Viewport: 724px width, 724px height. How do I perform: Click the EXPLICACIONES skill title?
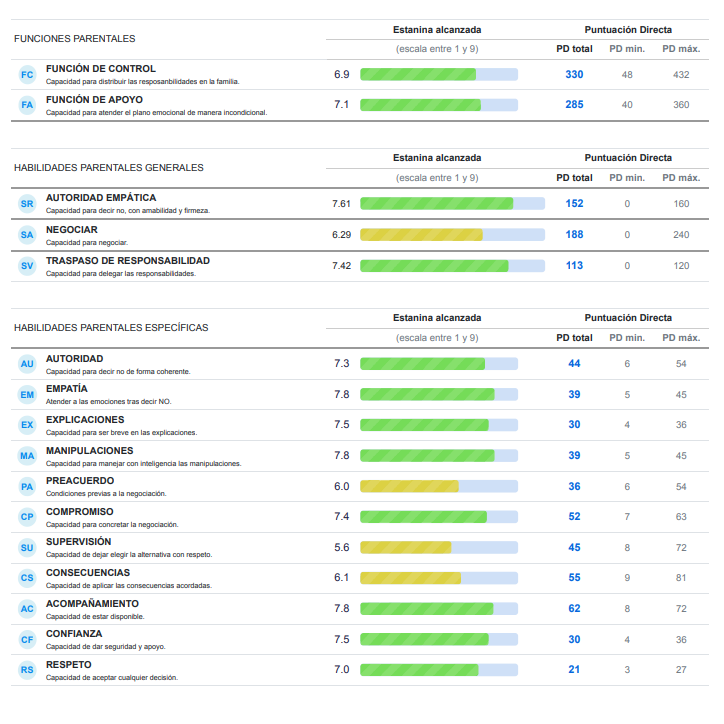(x=85, y=420)
